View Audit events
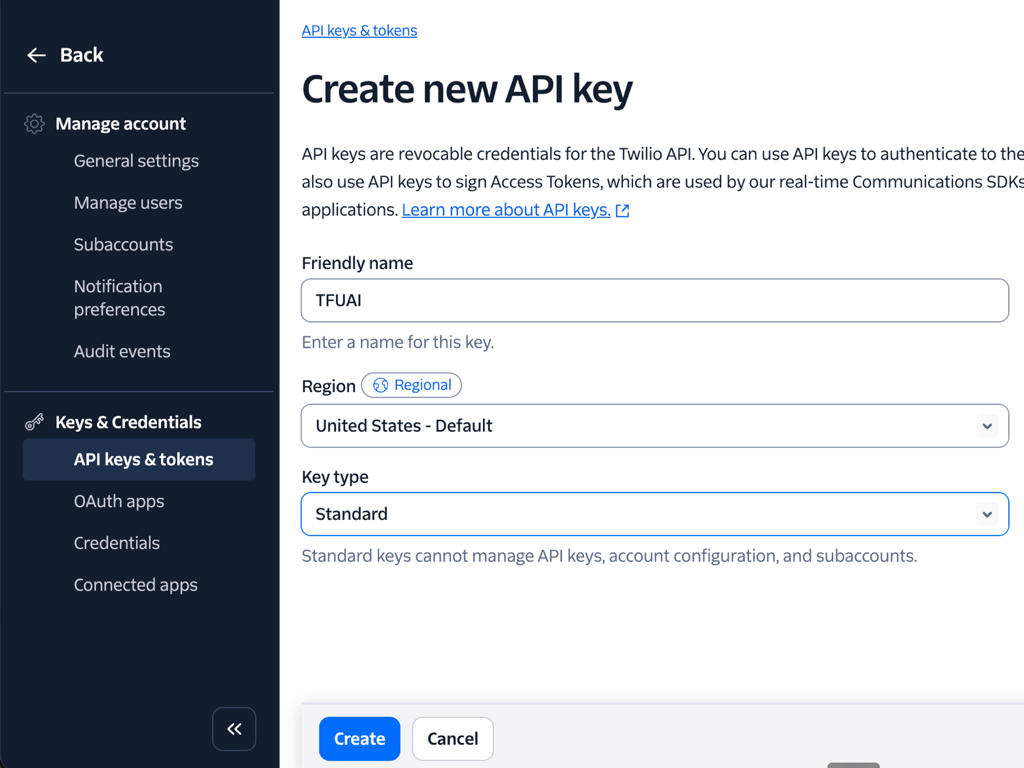 click(x=122, y=351)
